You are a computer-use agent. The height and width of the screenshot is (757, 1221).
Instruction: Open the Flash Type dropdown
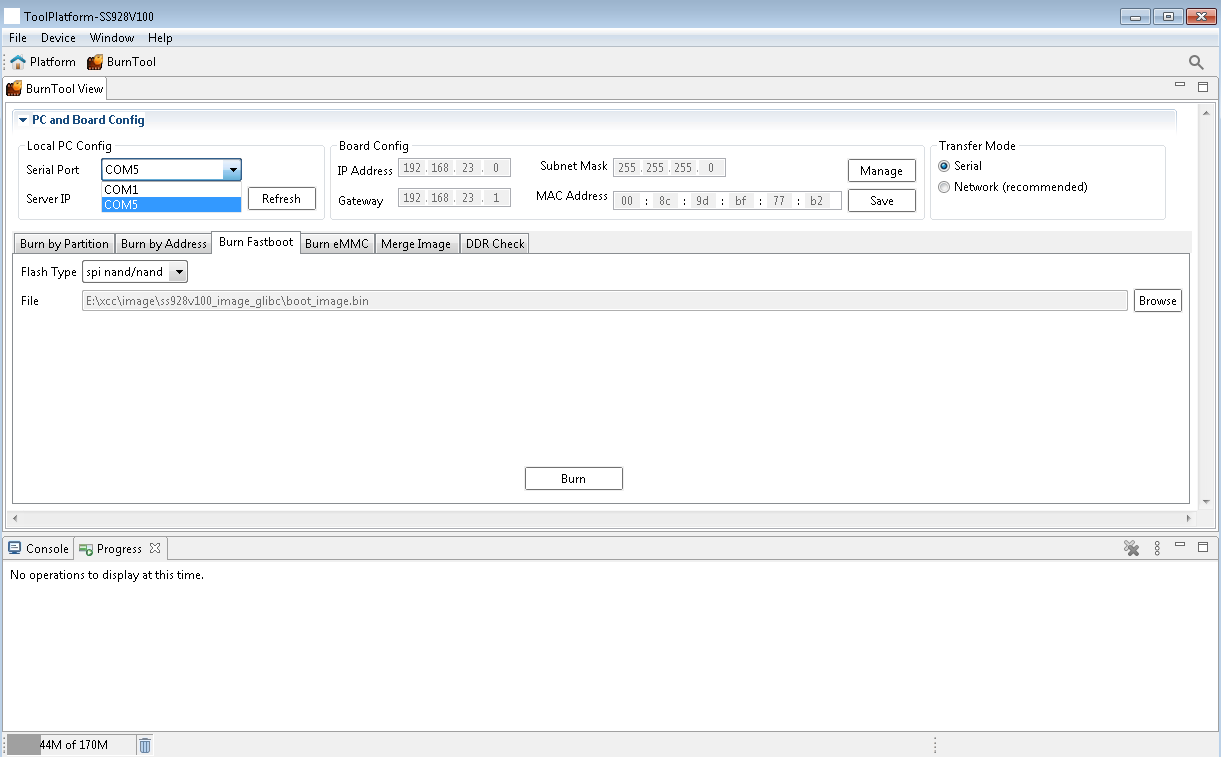click(x=178, y=272)
